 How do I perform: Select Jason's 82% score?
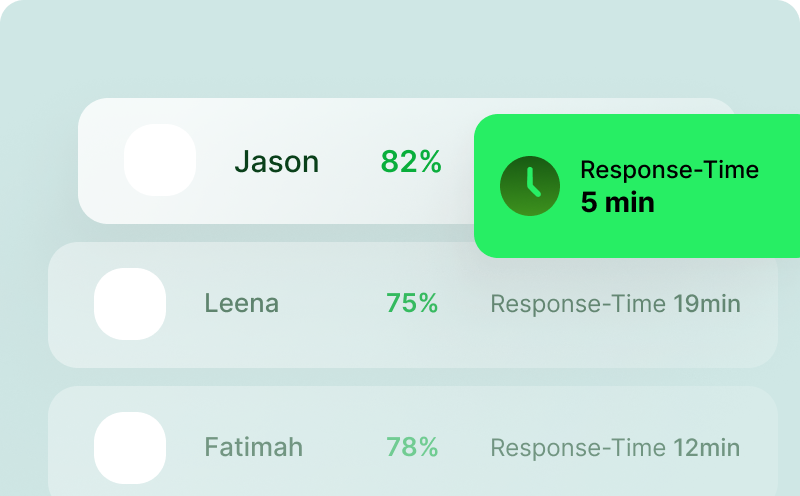pyautogui.click(x=411, y=162)
